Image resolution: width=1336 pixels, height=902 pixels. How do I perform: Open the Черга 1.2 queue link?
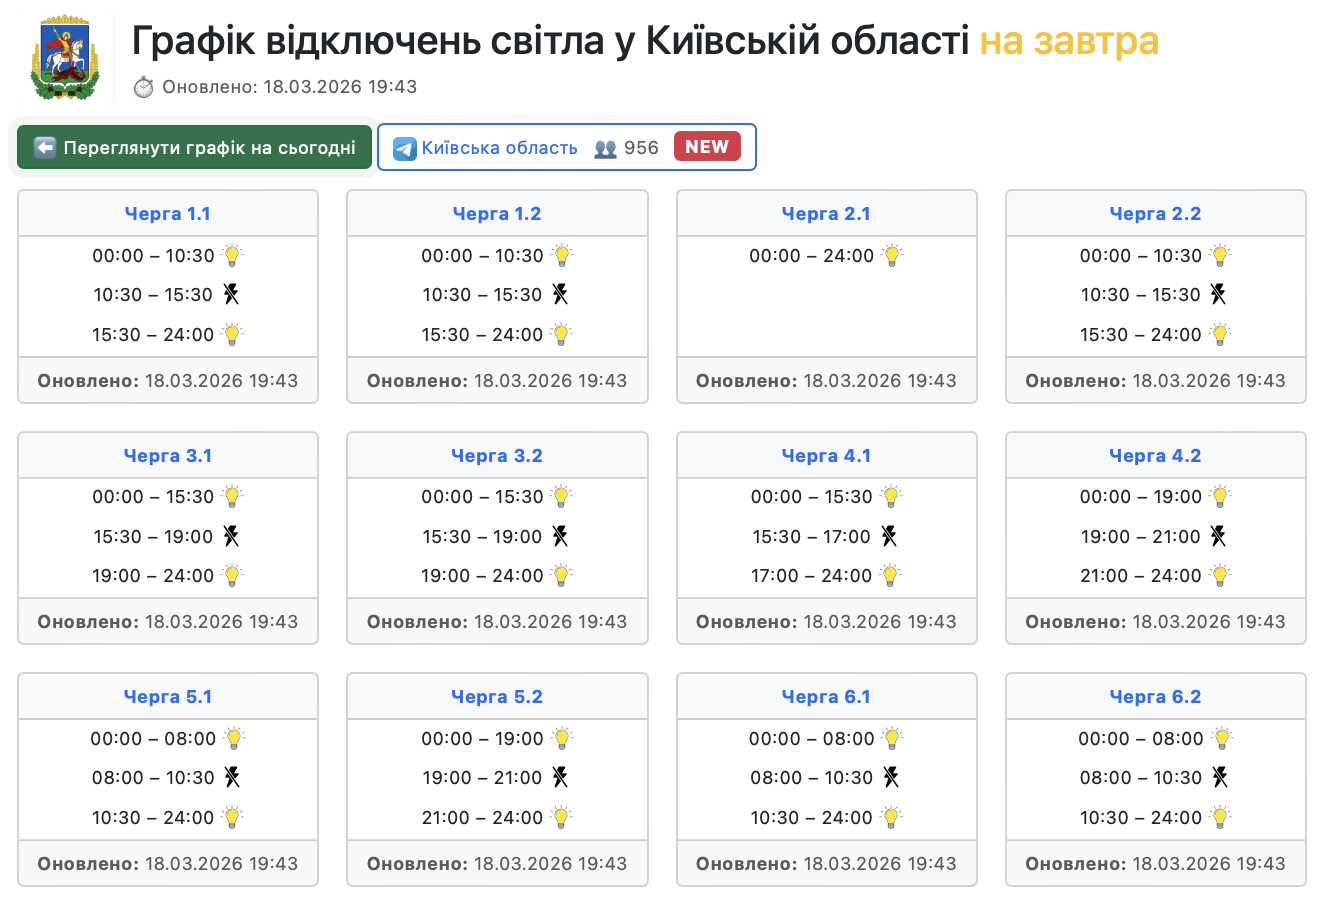pos(497,214)
